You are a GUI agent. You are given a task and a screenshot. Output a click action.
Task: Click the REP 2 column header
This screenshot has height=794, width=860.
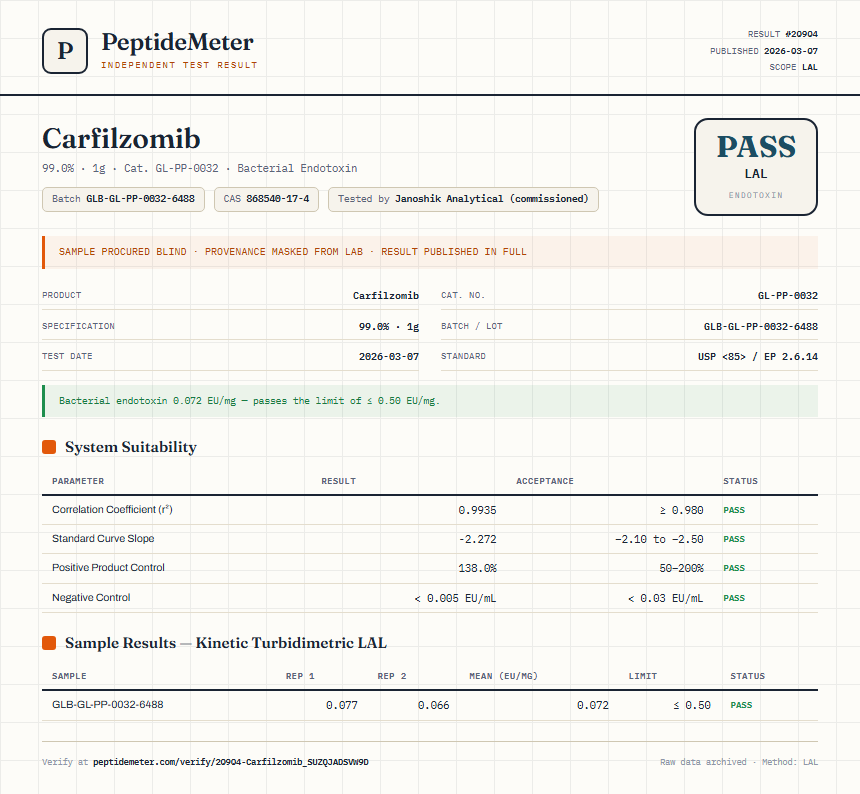[x=392, y=676]
